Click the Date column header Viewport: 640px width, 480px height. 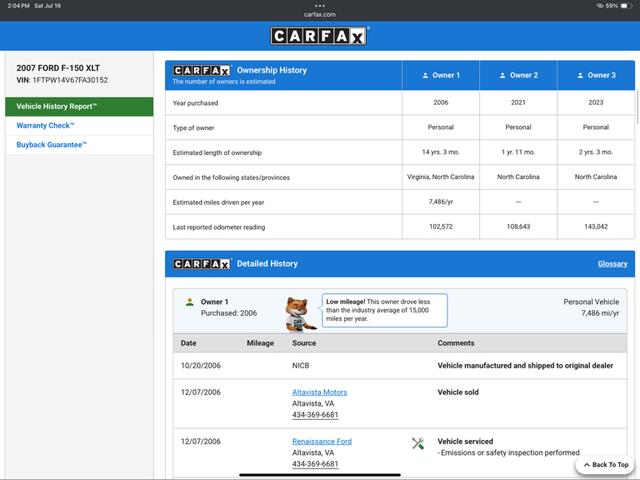(188, 343)
